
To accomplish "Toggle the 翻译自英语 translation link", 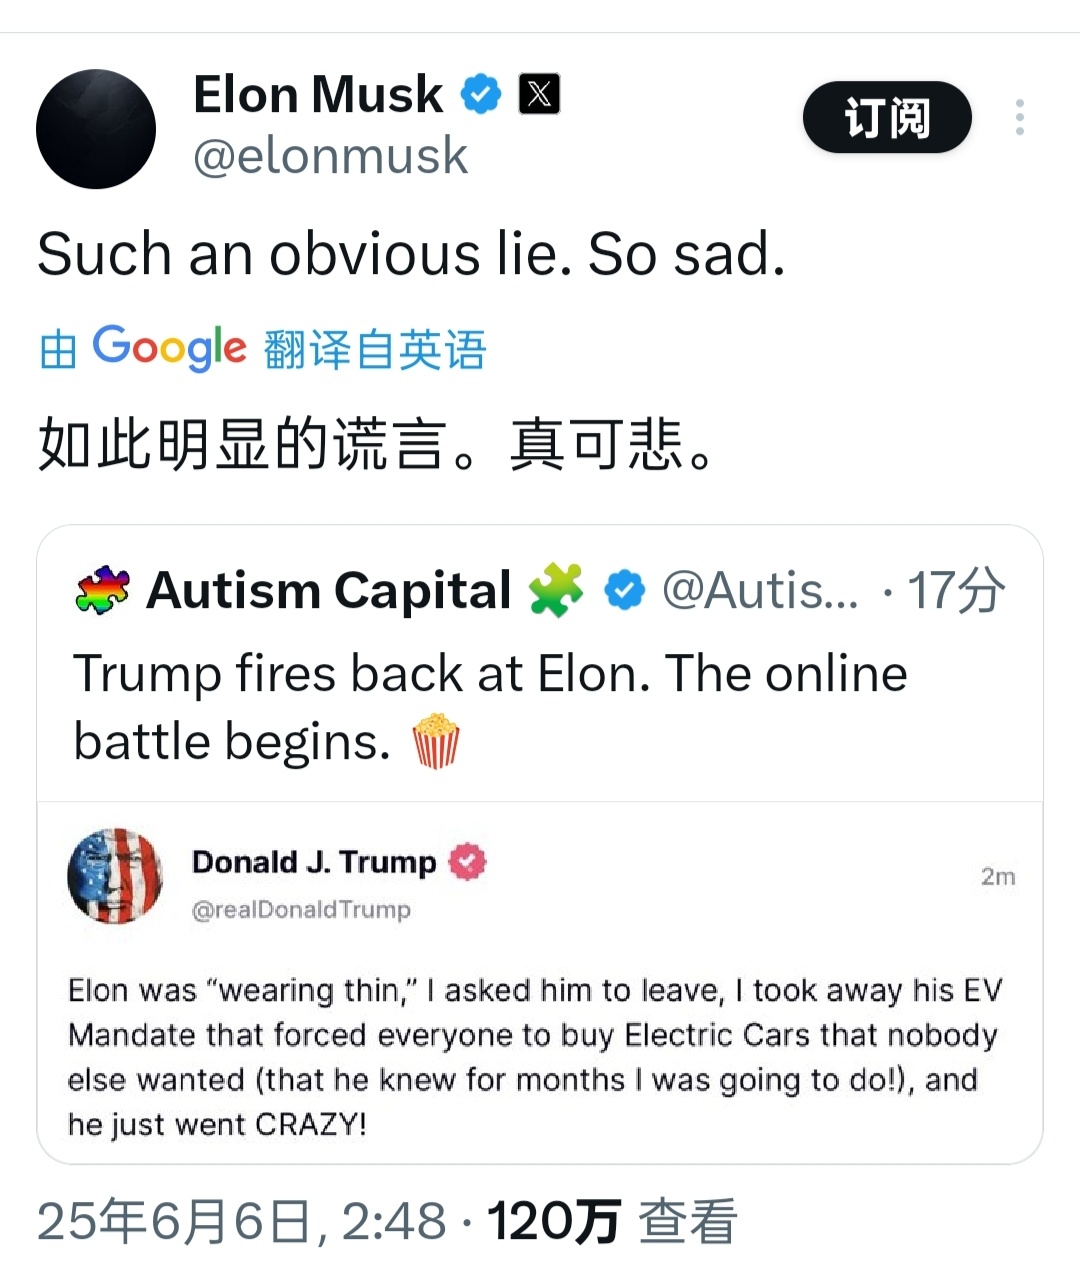I will [375, 350].
